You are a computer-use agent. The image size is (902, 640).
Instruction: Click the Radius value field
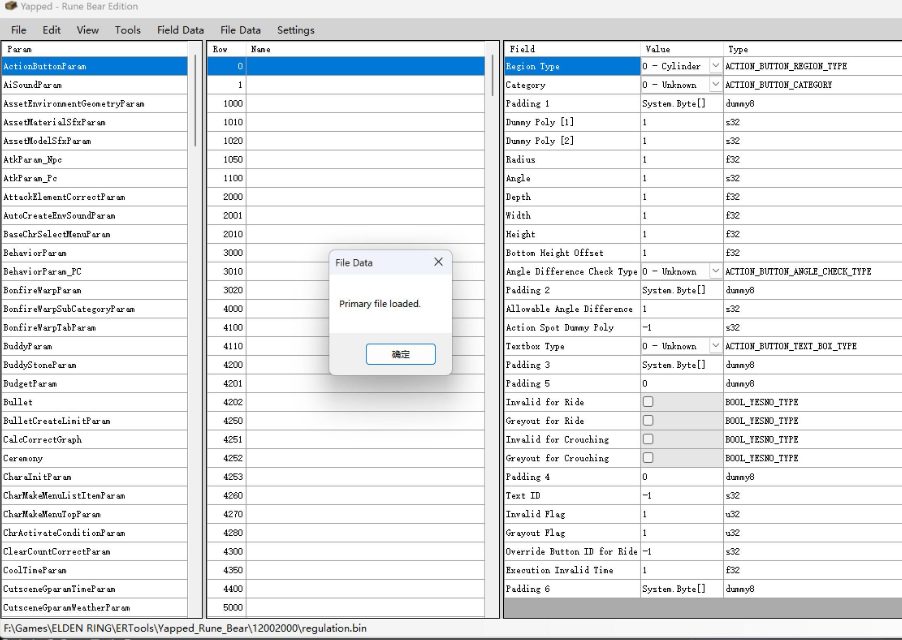point(680,159)
